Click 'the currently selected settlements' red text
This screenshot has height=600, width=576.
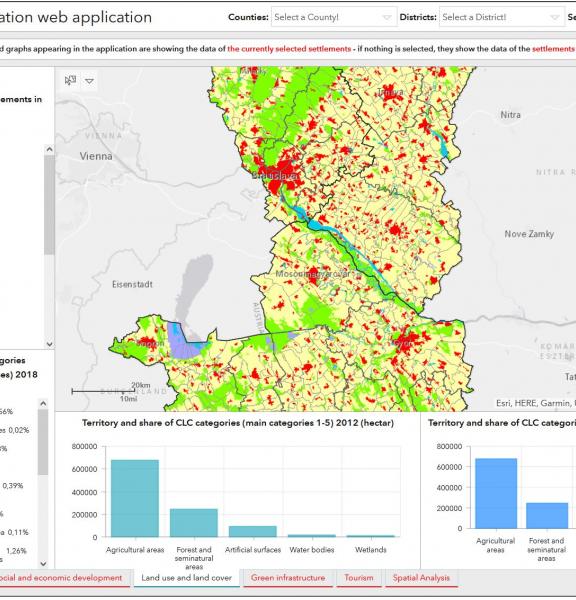pos(289,49)
